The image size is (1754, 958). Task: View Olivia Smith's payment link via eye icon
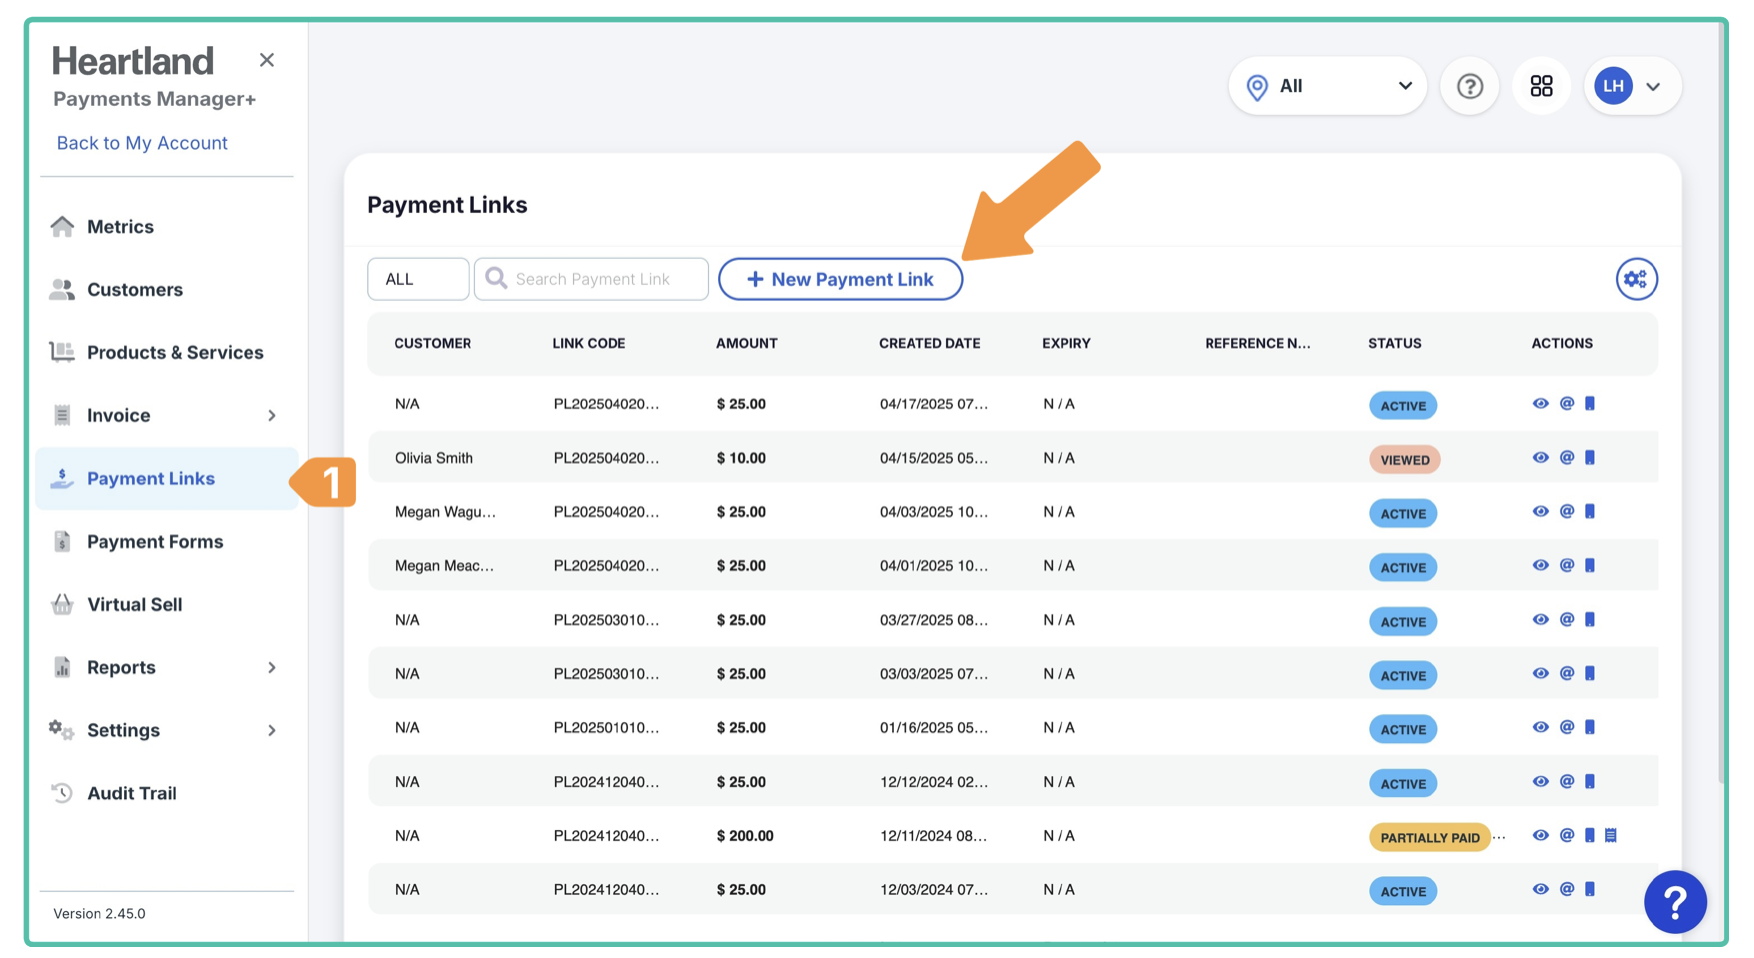(1540, 458)
